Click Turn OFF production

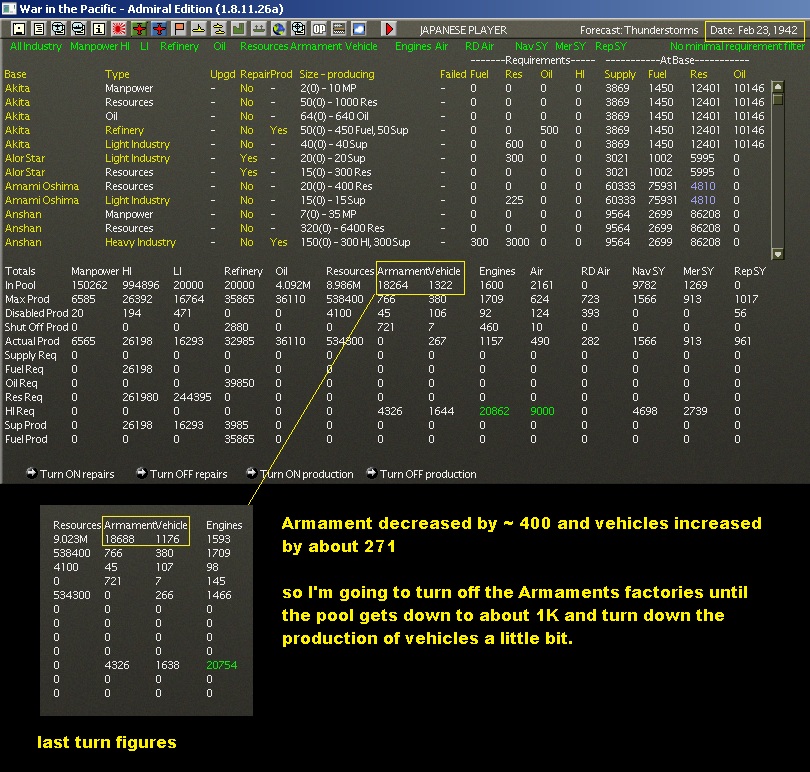pyautogui.click(x=428, y=474)
